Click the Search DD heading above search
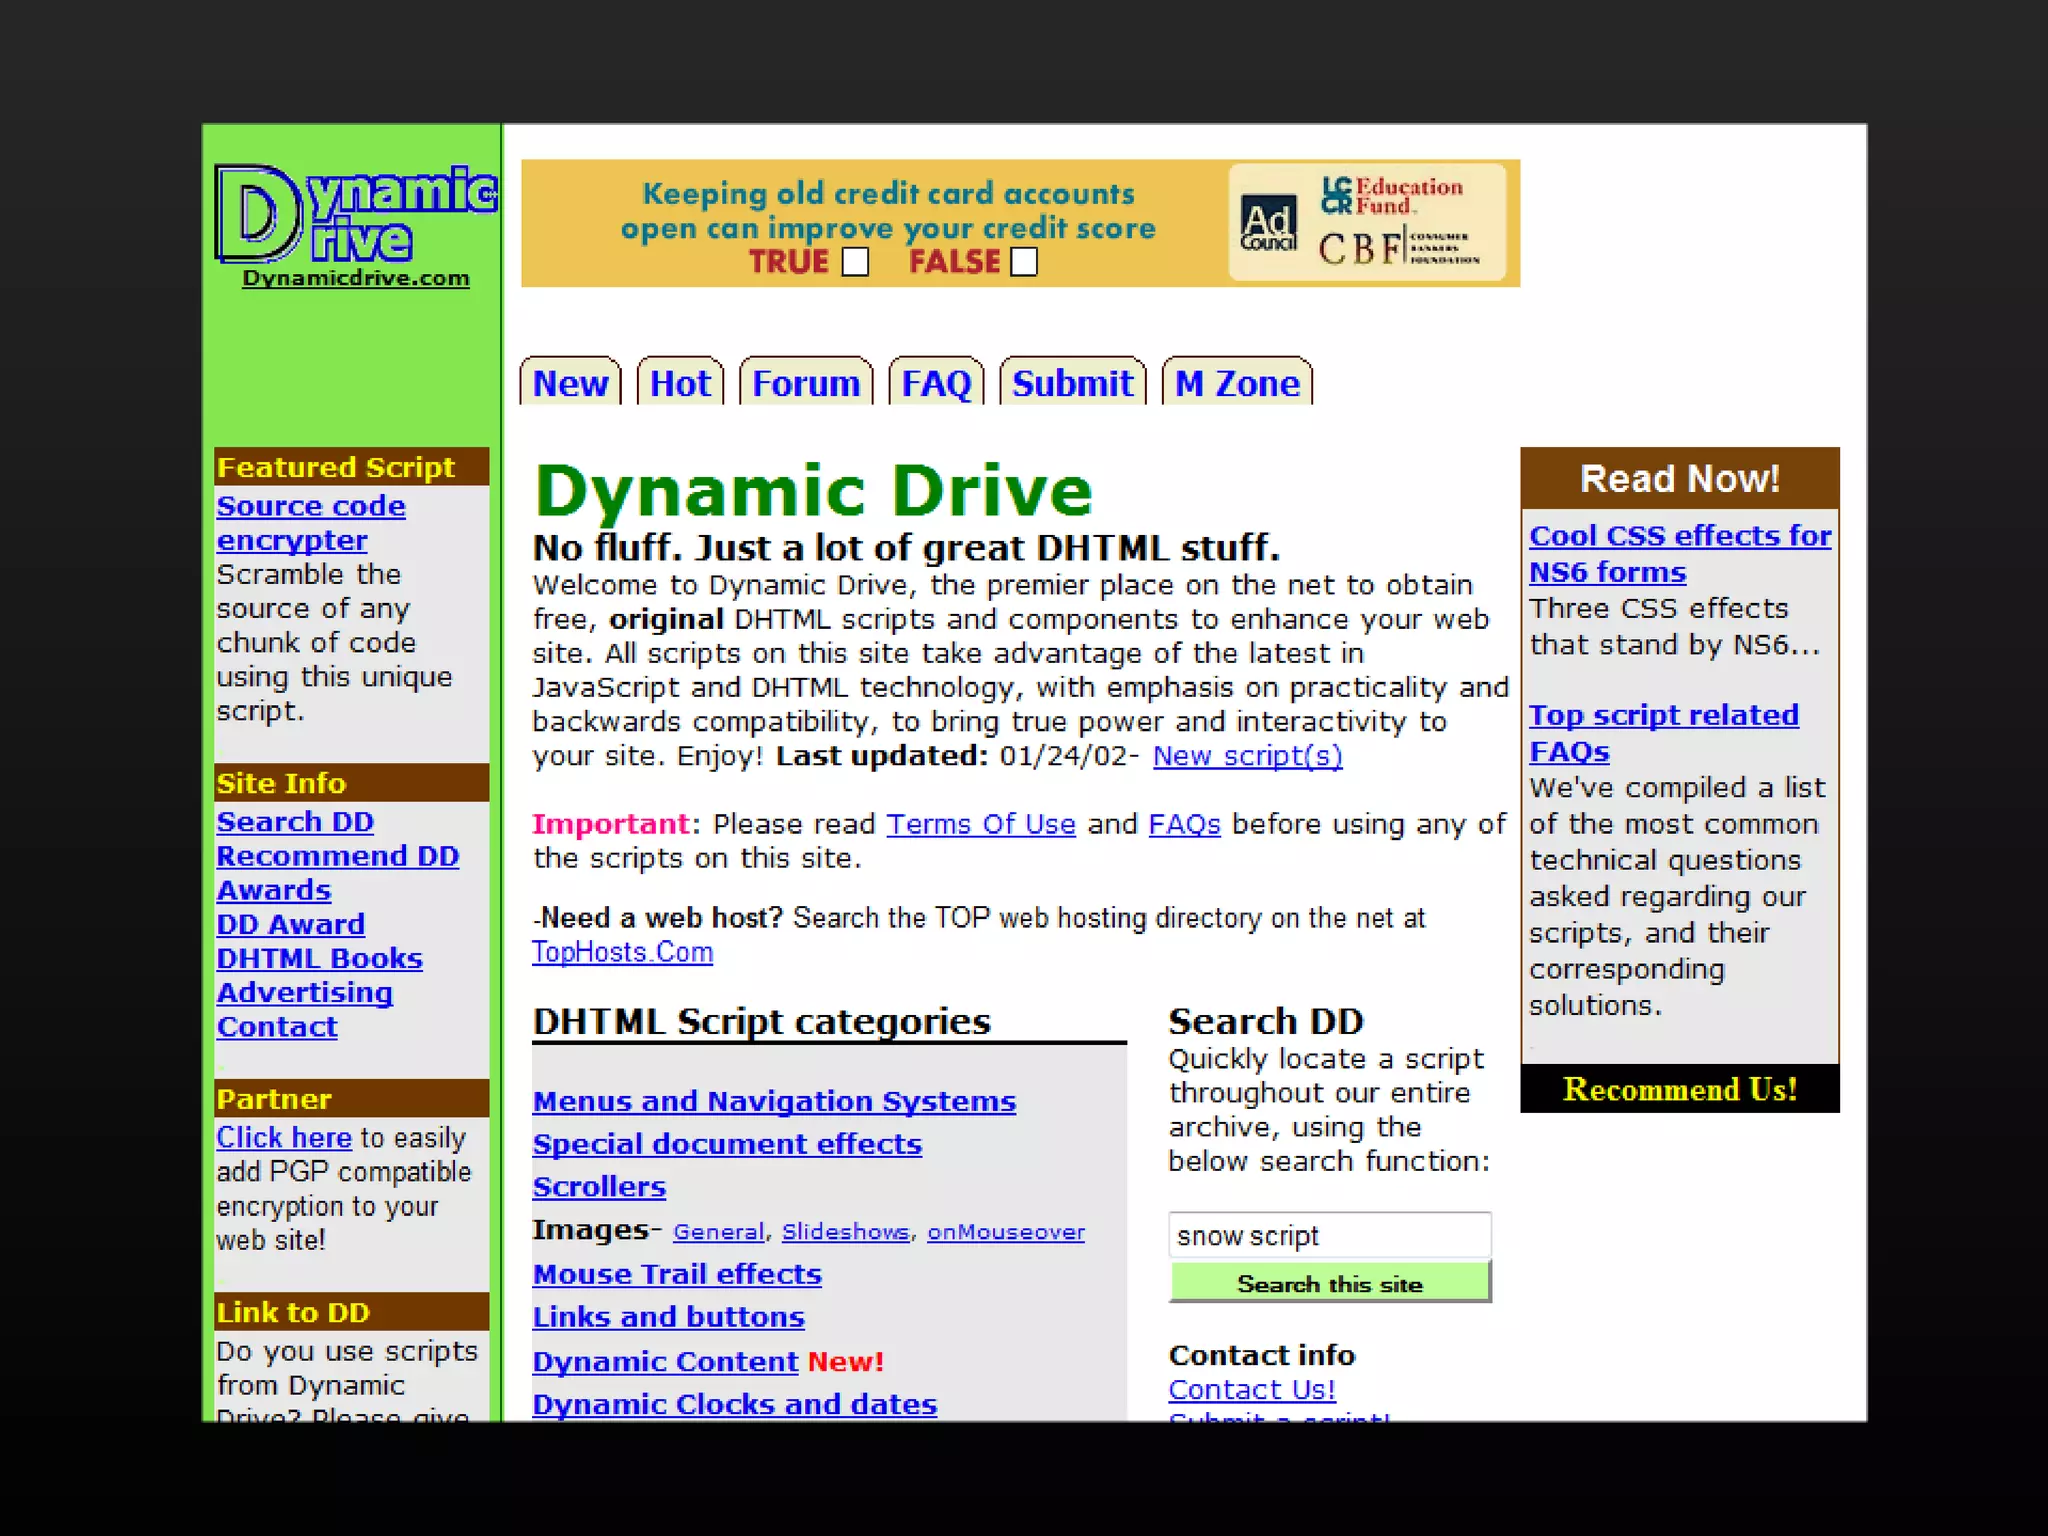This screenshot has height=1536, width=2048. tap(1266, 1021)
